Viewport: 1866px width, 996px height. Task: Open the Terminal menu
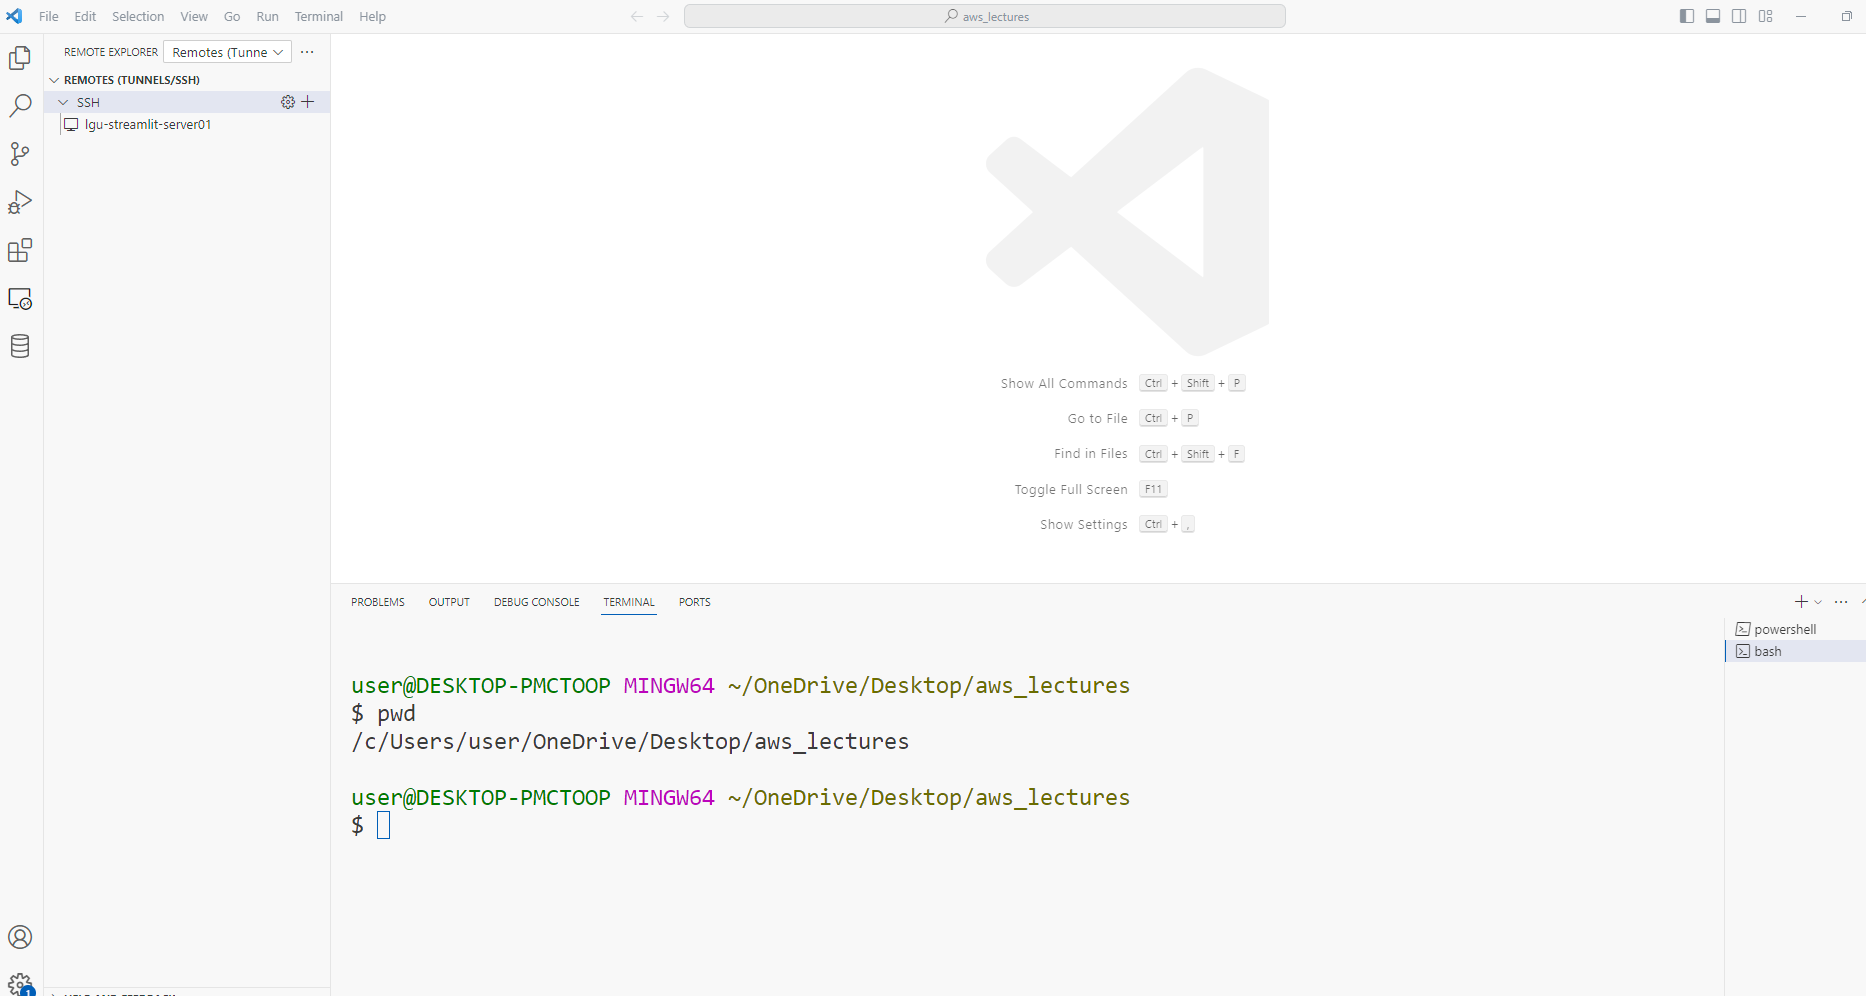click(x=319, y=16)
